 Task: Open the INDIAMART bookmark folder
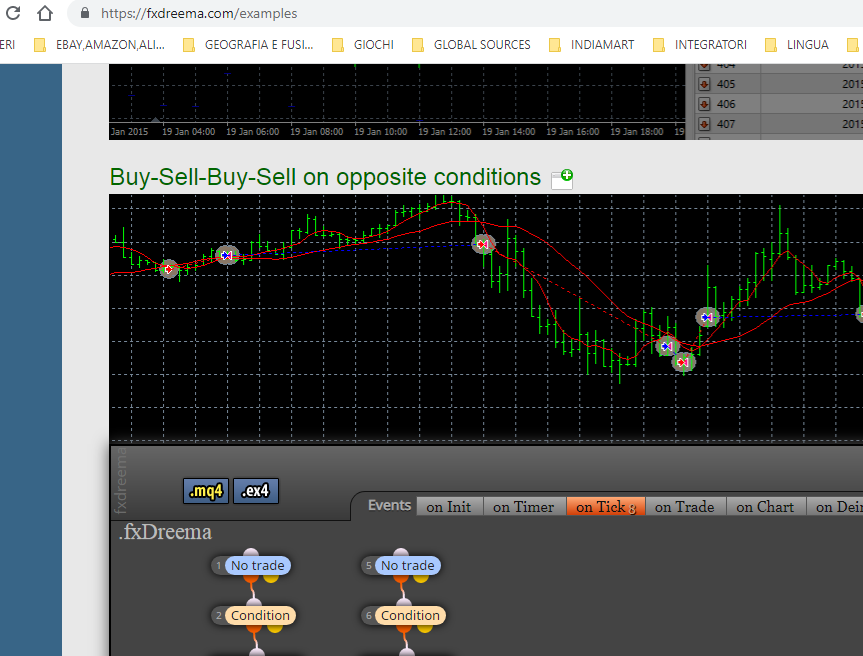tap(592, 45)
